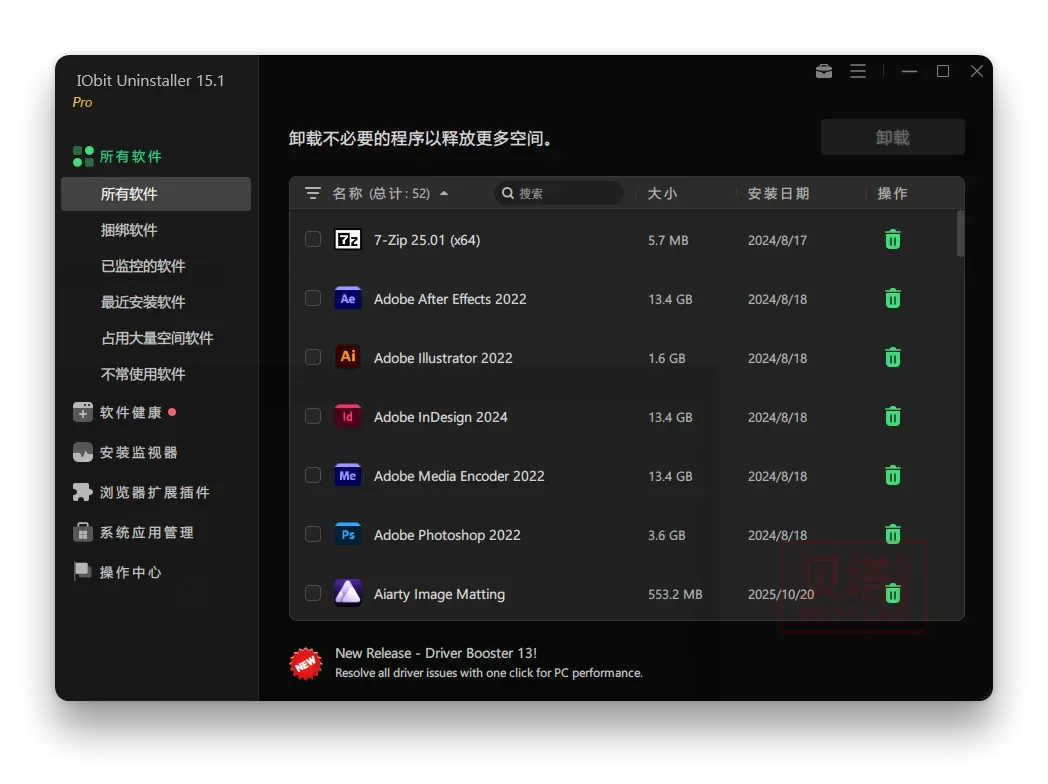Select Adobe Photoshop 2022 checkbox

tap(313, 534)
